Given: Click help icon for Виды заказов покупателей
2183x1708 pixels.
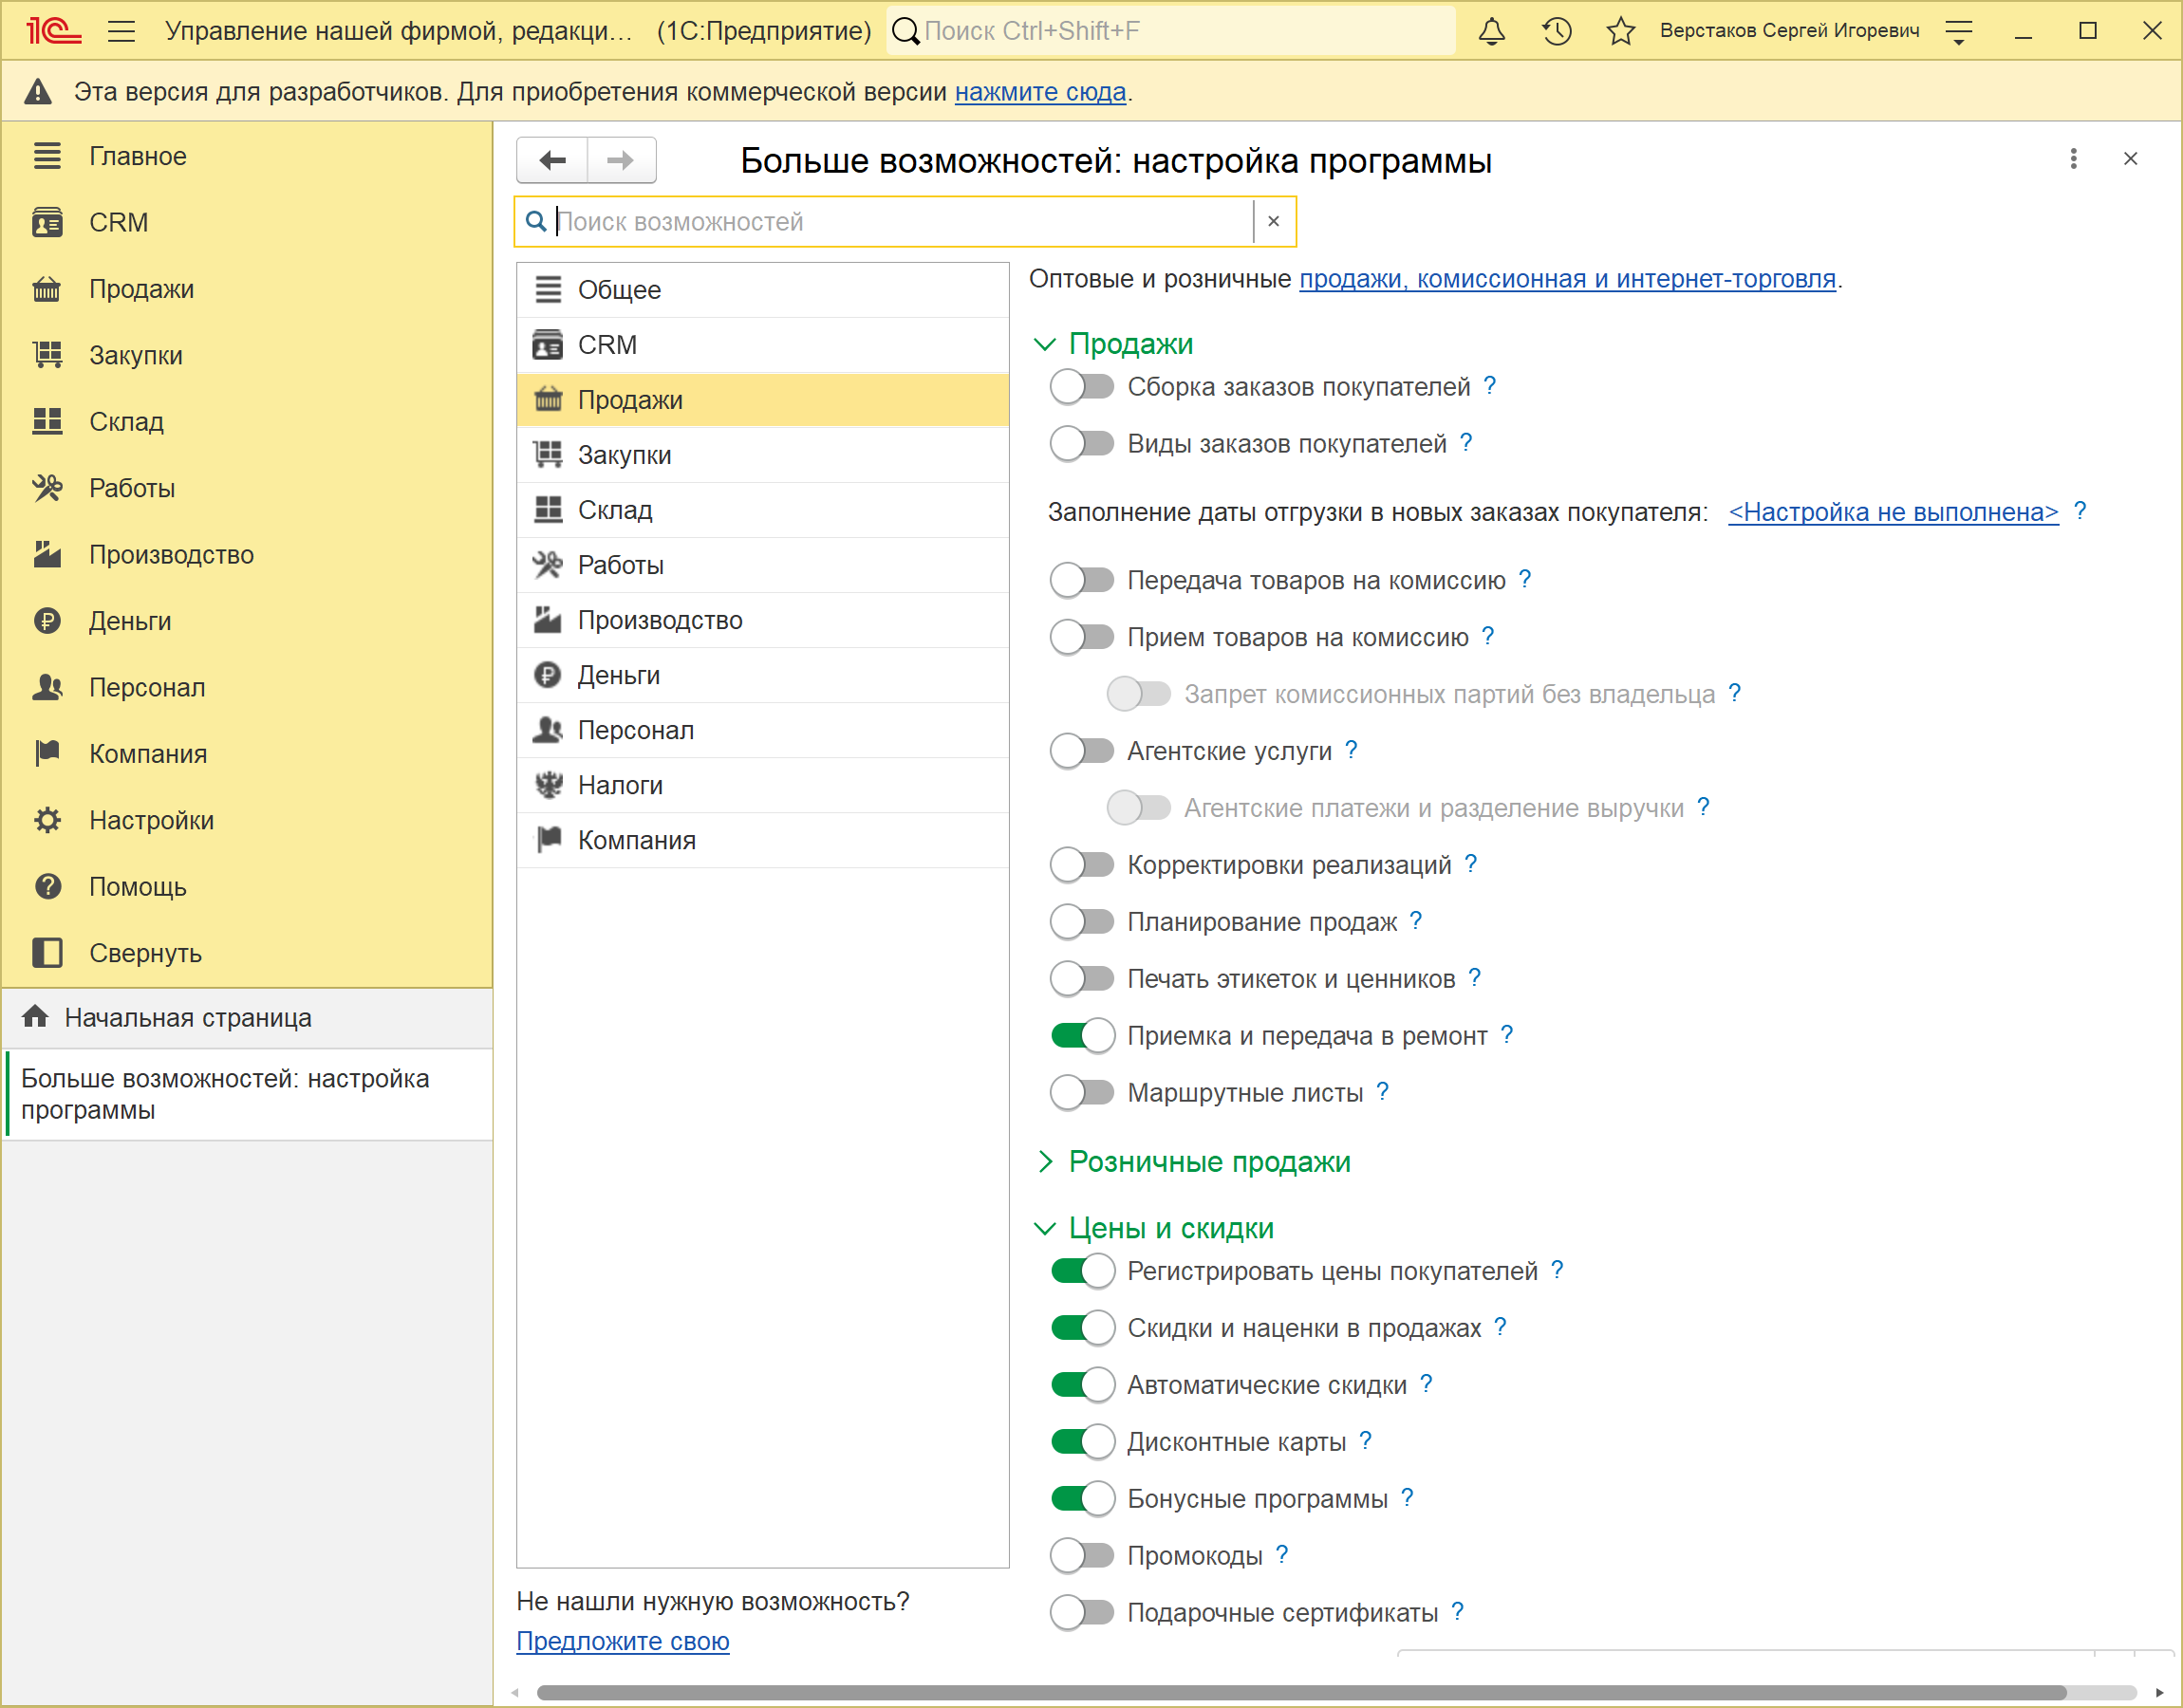Looking at the screenshot, I should tap(1465, 442).
